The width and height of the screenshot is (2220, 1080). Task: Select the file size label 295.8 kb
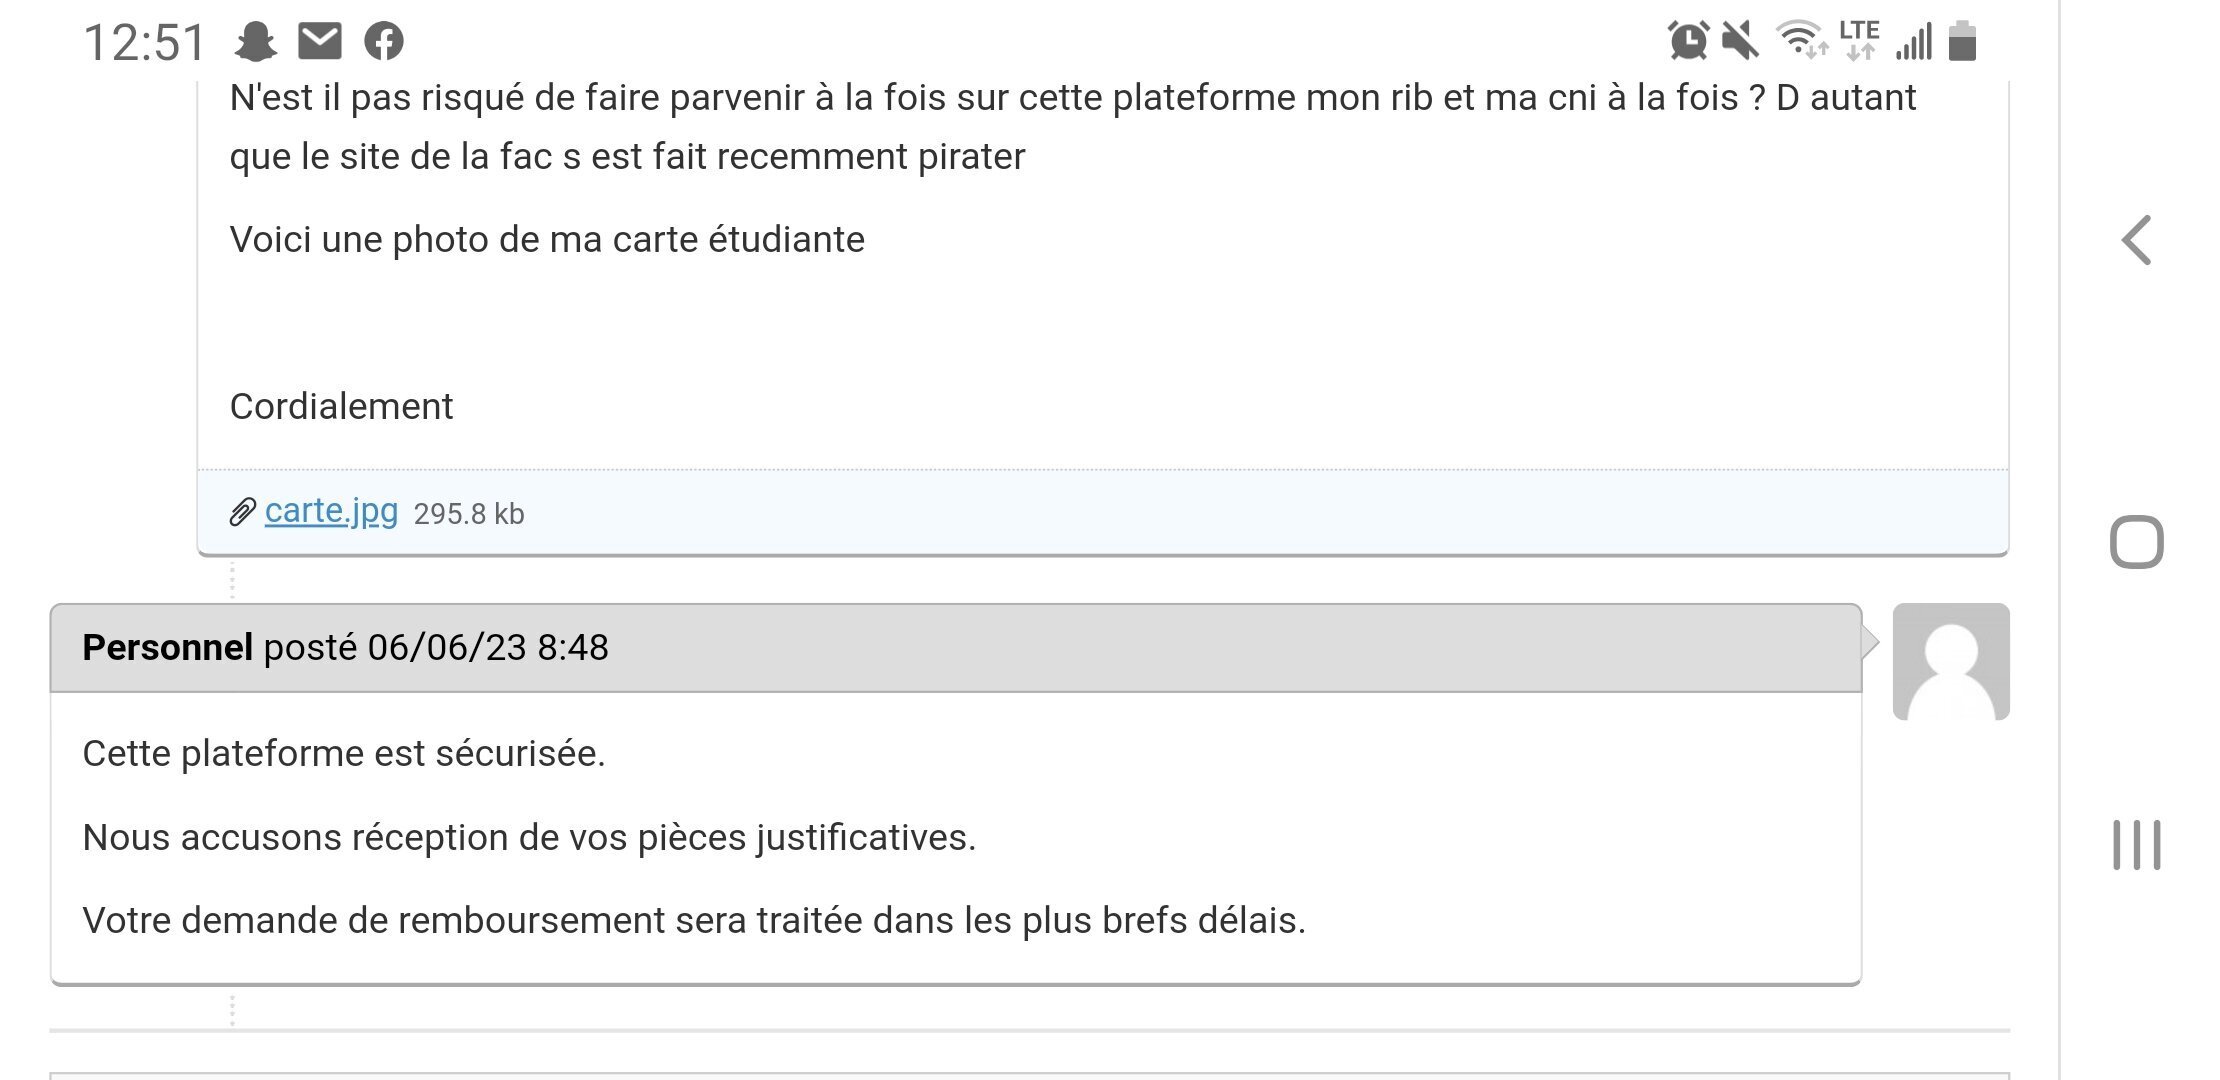click(470, 513)
